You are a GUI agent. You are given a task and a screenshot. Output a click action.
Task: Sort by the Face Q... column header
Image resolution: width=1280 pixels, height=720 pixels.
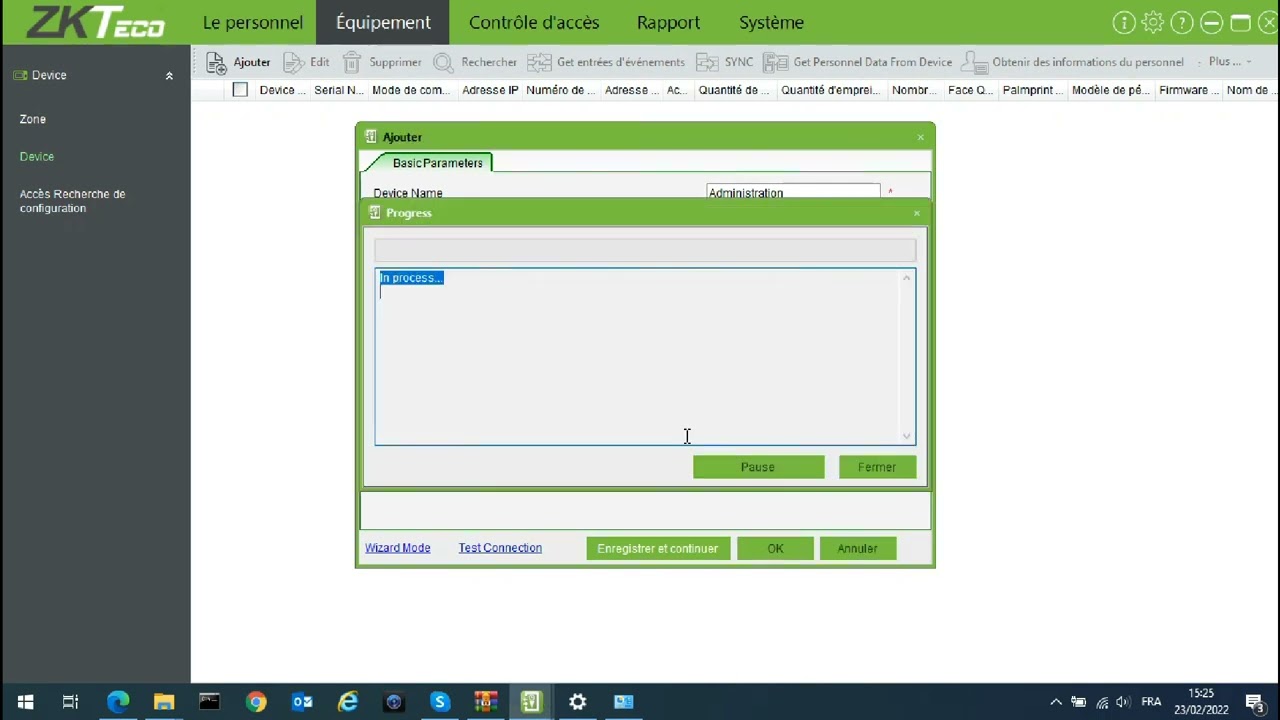coord(970,90)
